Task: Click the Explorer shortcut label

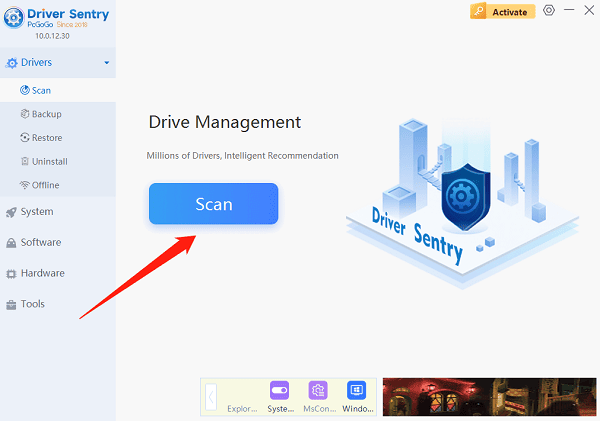Action: pos(242,409)
